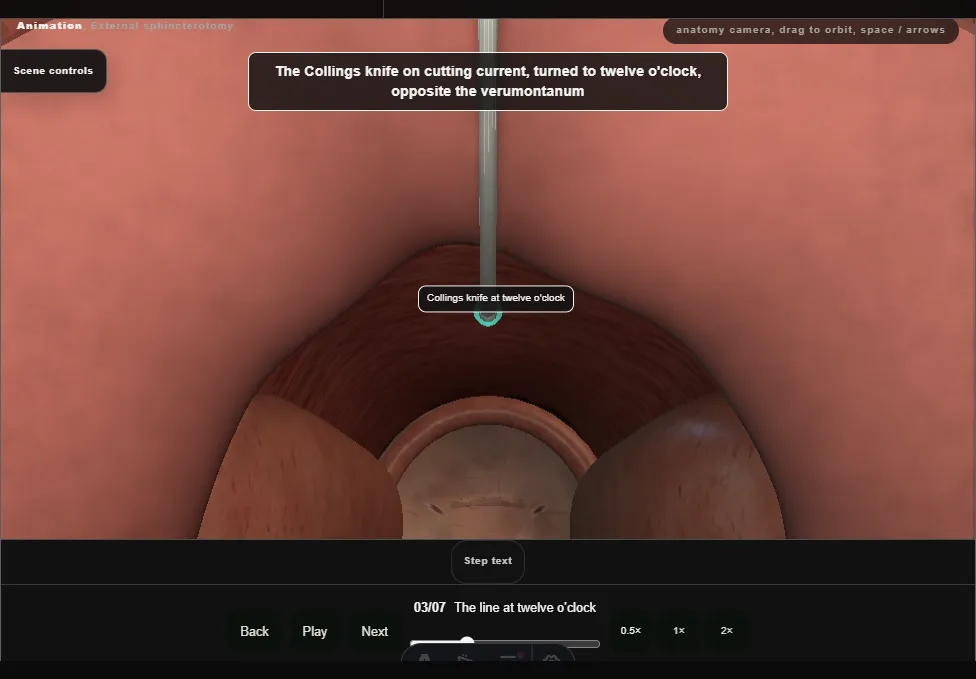This screenshot has height=679, width=976.
Task: Click the teal ring marker at knife tip
Action: click(x=488, y=317)
